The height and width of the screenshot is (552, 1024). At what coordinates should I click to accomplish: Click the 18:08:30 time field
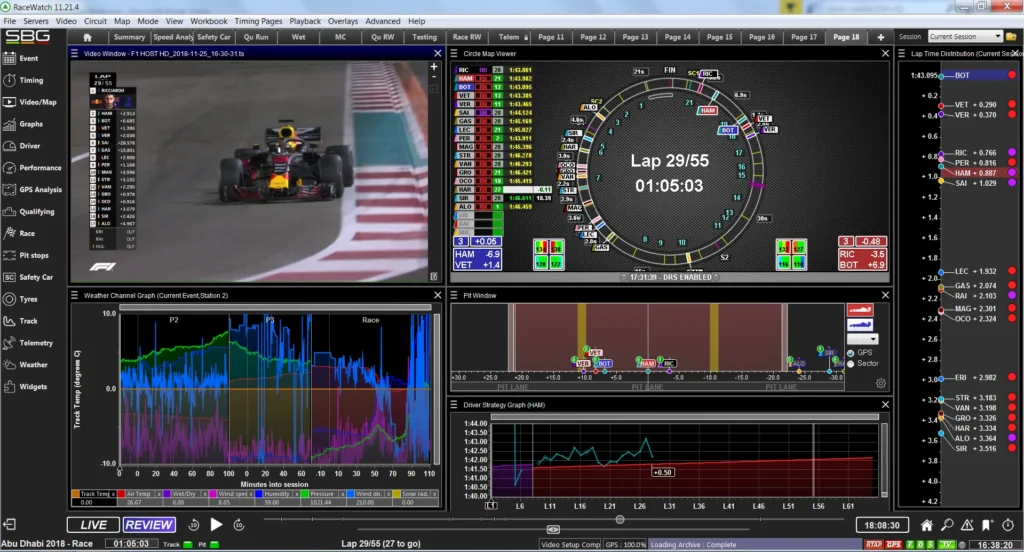tap(882, 525)
